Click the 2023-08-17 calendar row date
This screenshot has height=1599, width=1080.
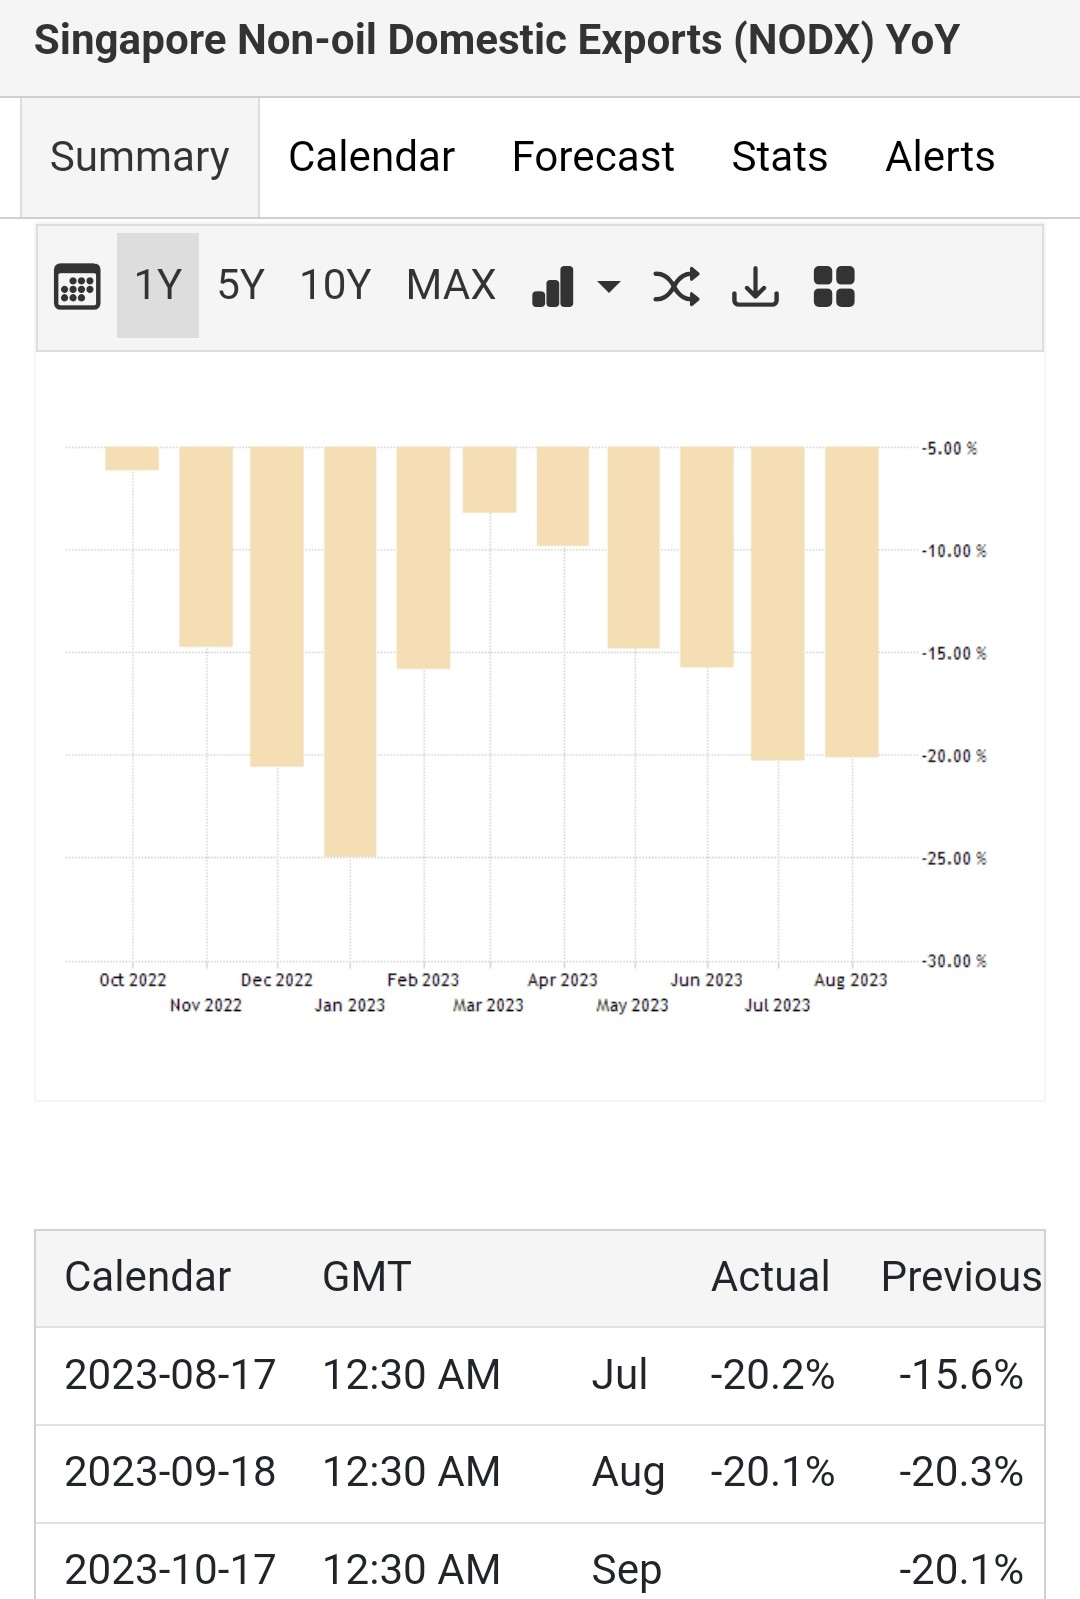170,1375
